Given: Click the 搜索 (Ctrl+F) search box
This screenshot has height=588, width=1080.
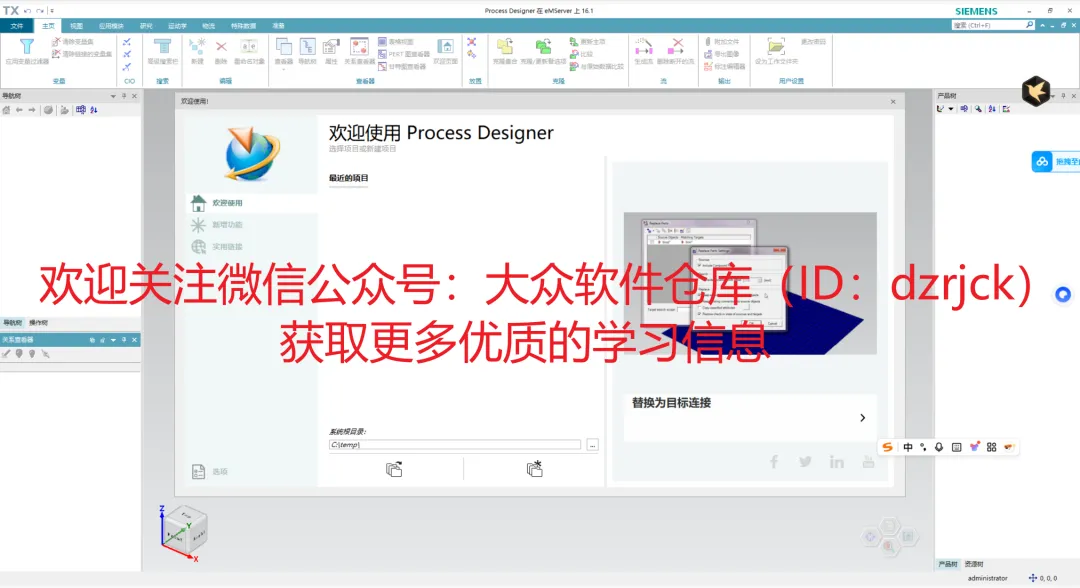Looking at the screenshot, I should pyautogui.click(x=993, y=25).
